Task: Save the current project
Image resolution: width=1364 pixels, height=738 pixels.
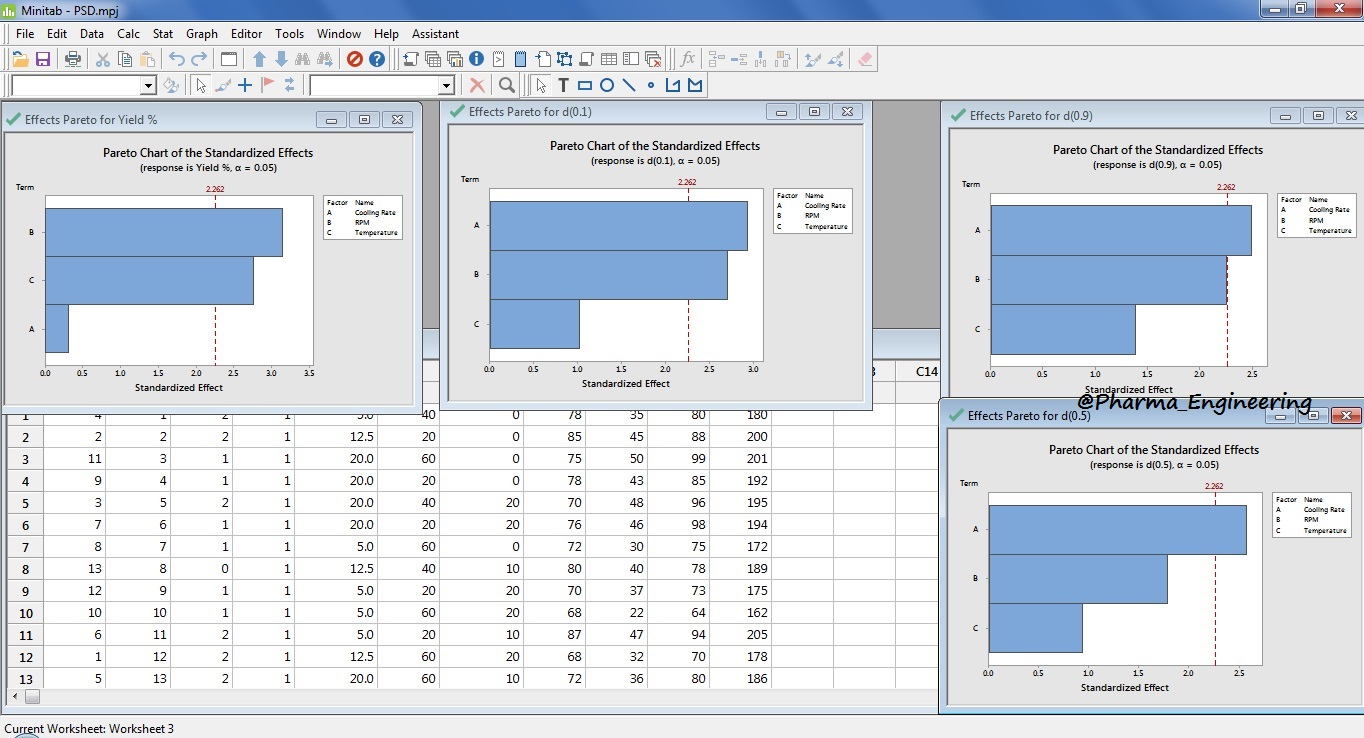Action: pos(43,59)
